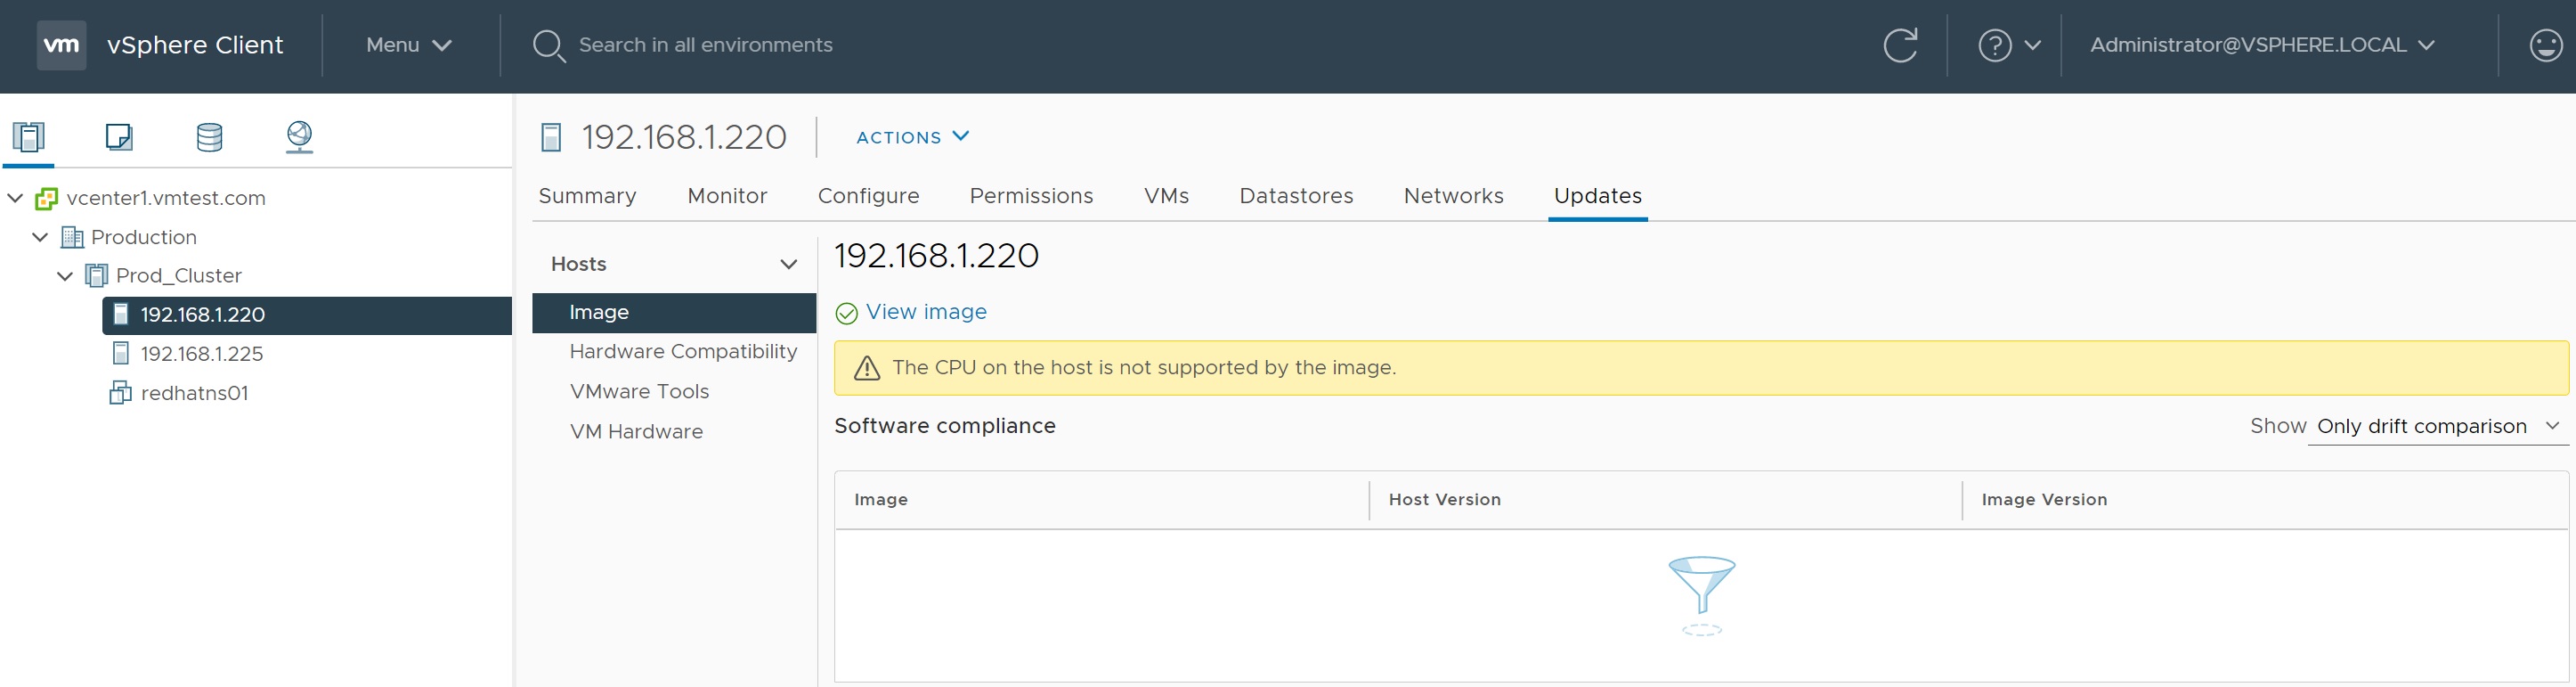The width and height of the screenshot is (2576, 687).
Task: Switch to the Datastores tab
Action: tap(1296, 196)
